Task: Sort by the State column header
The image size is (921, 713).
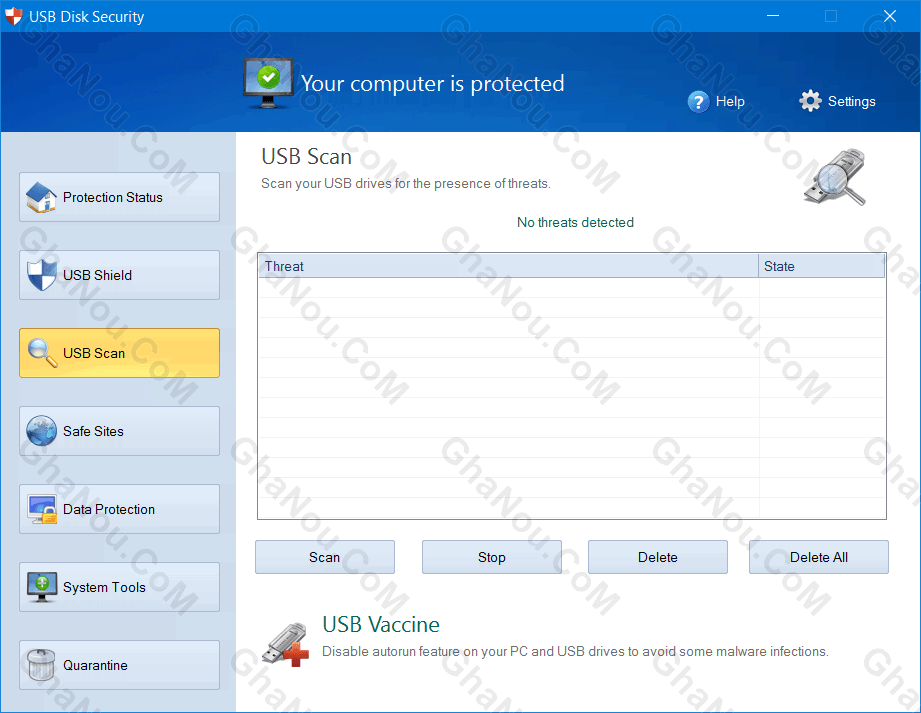Action: point(822,266)
